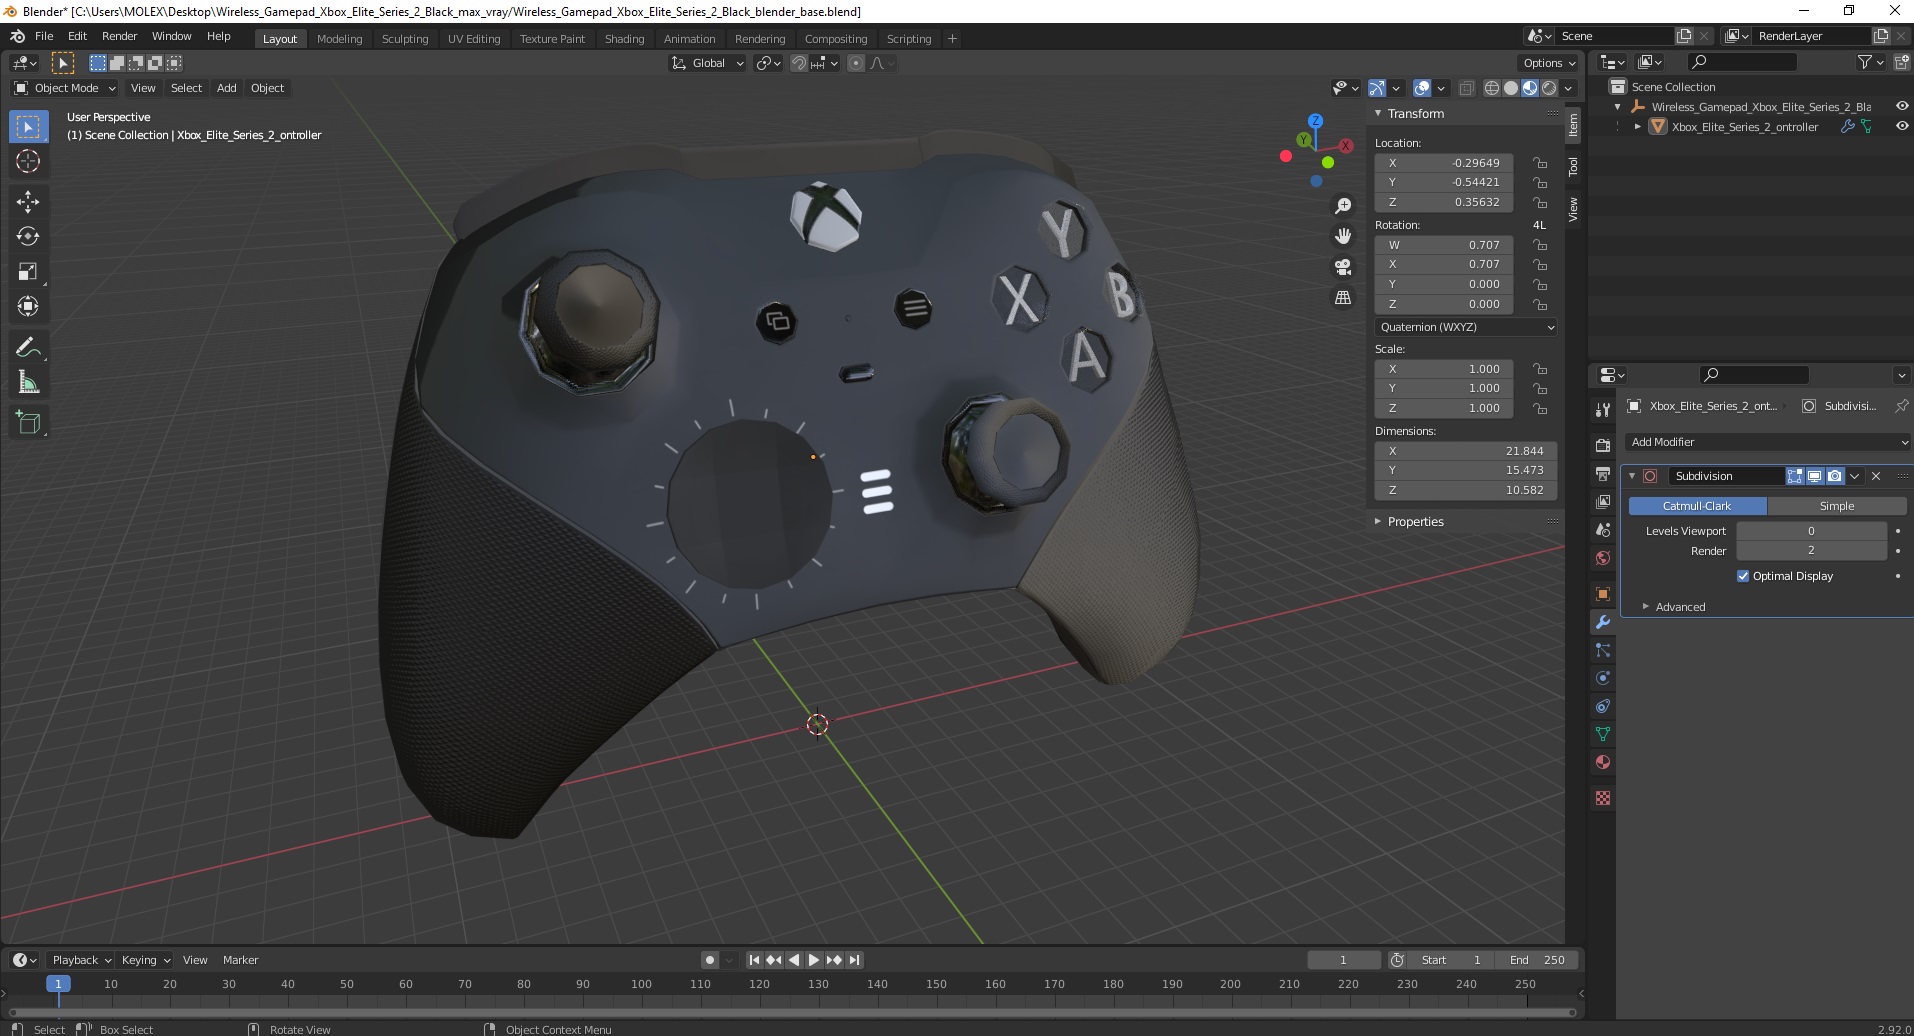This screenshot has height=1036, width=1914.
Task: Toggle X-ray display
Action: coord(1467,88)
